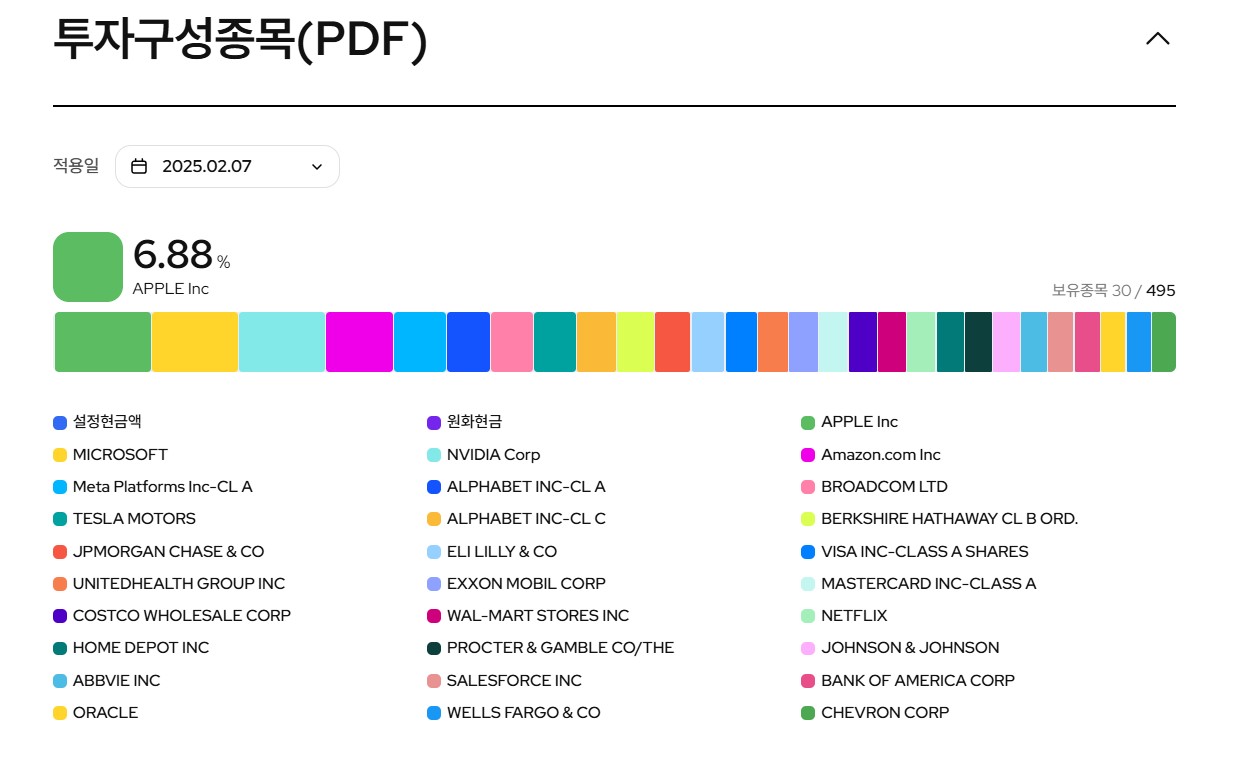Click the 6.88 % percentage value

(x=181, y=256)
